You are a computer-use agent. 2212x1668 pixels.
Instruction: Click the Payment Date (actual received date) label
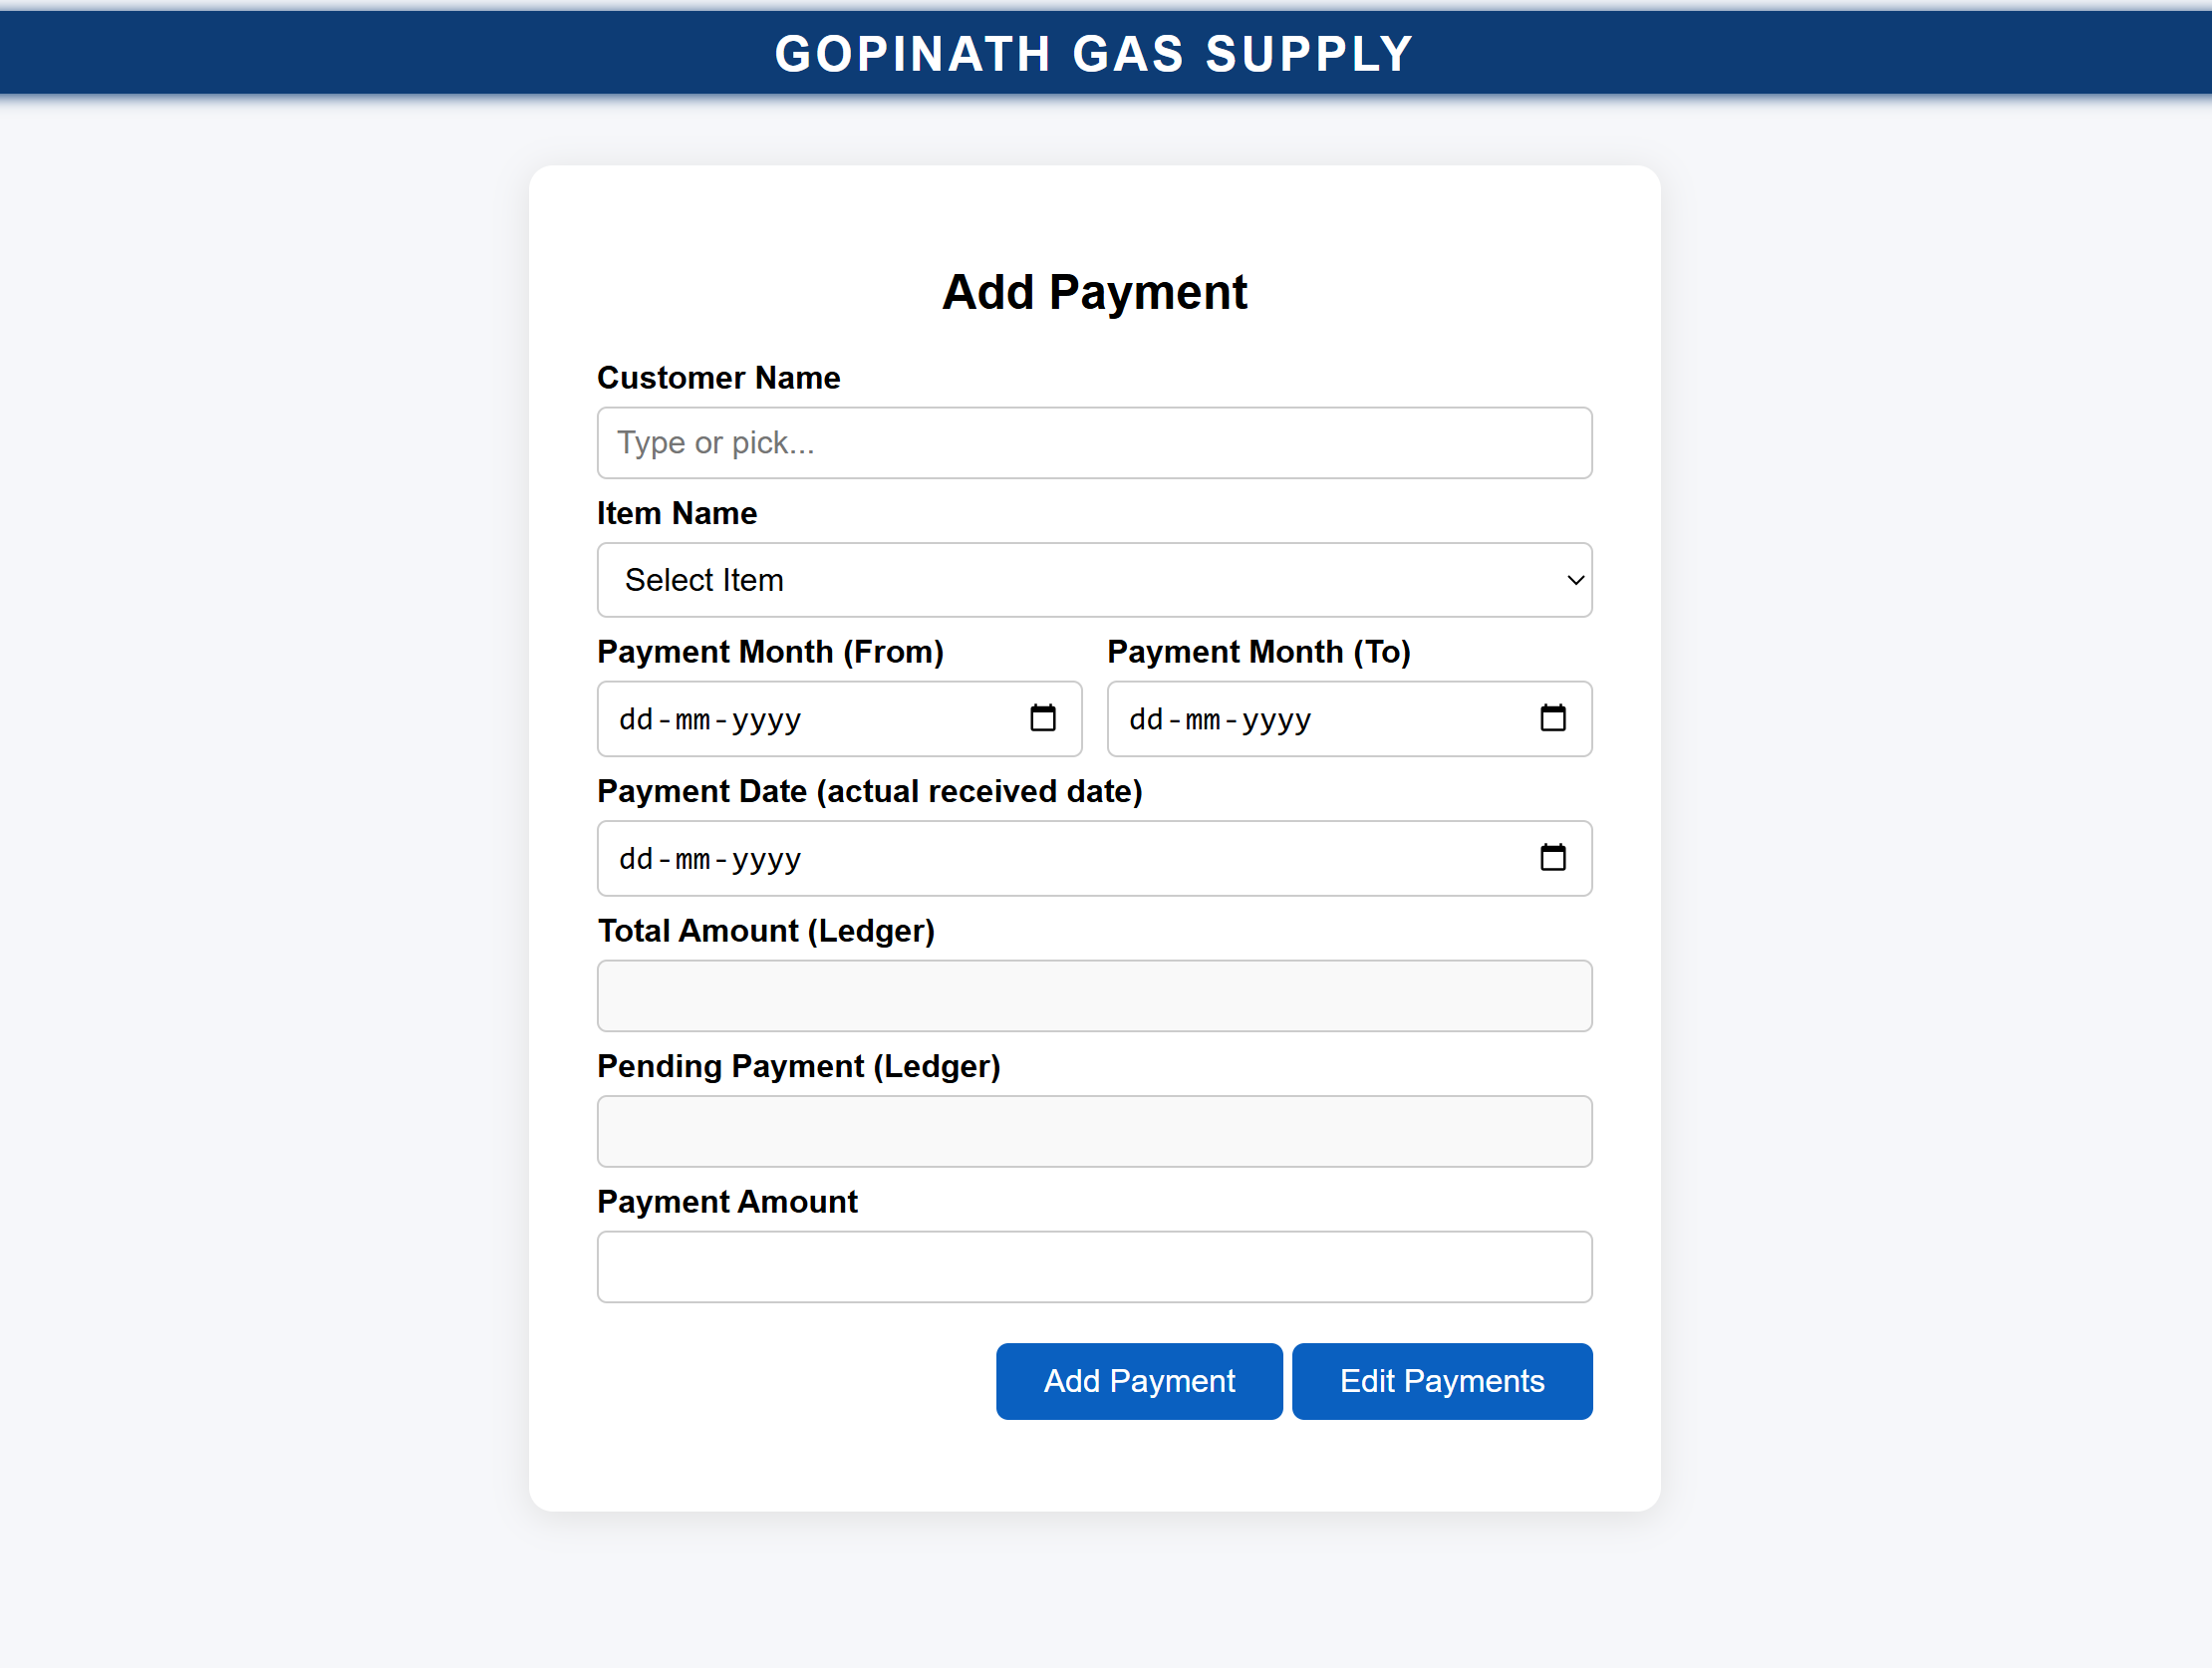coord(869,792)
